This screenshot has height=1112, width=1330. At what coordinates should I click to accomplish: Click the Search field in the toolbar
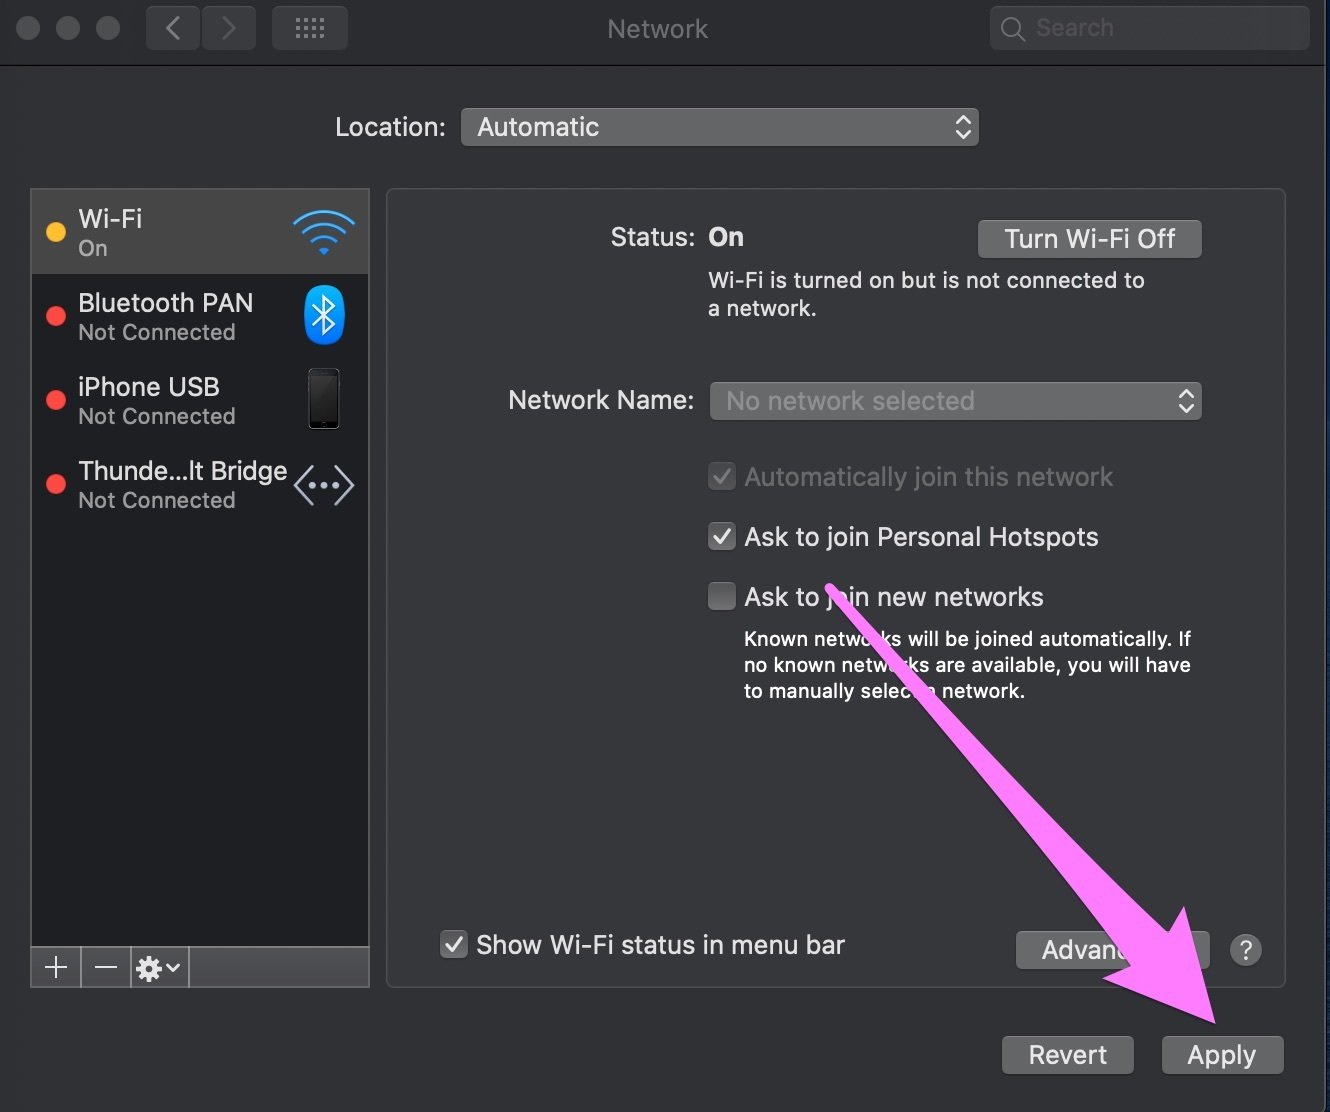1149,28
